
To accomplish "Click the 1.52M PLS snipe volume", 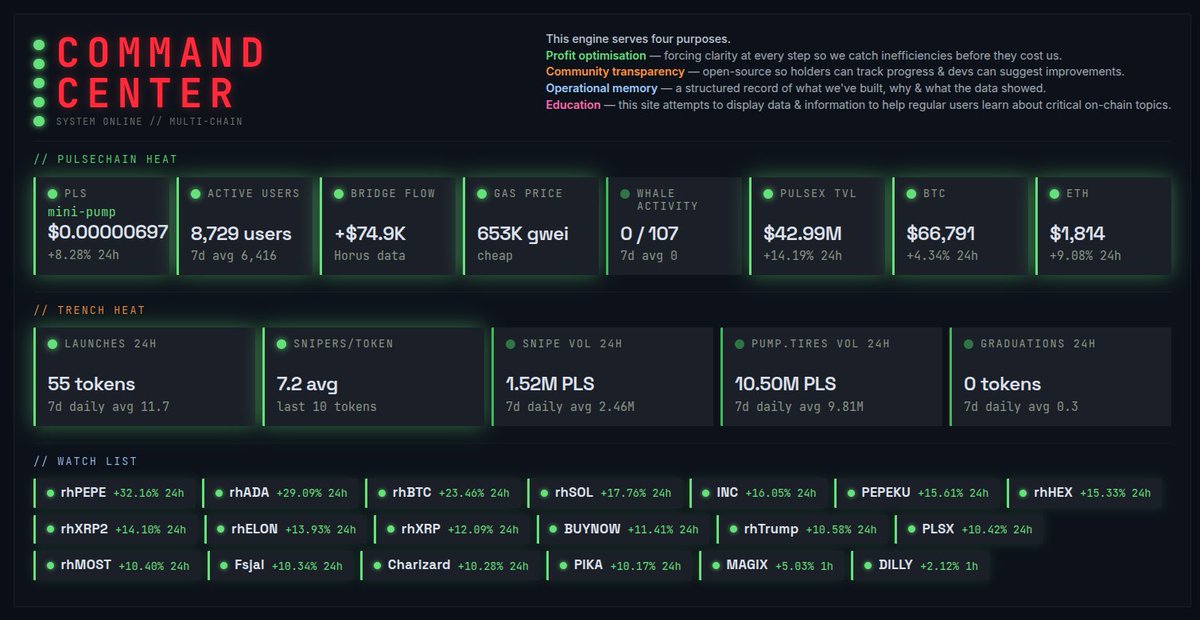I will pyautogui.click(x=550, y=383).
